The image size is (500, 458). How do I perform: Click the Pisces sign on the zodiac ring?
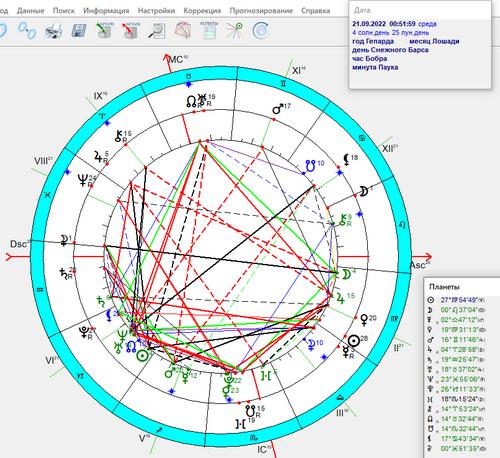point(47,195)
